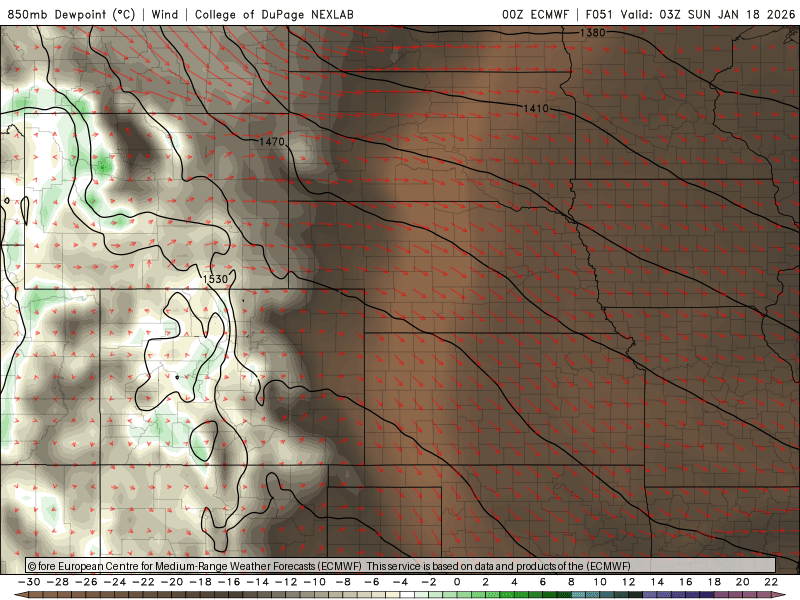This screenshot has width=800, height=600.
Task: Click the -6 value on the color scale
Action: click(x=372, y=582)
